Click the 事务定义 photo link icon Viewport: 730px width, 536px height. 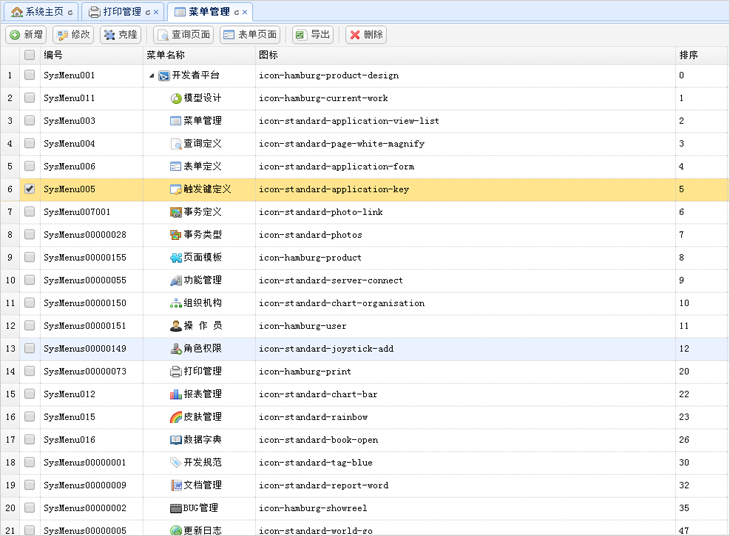[x=176, y=212]
